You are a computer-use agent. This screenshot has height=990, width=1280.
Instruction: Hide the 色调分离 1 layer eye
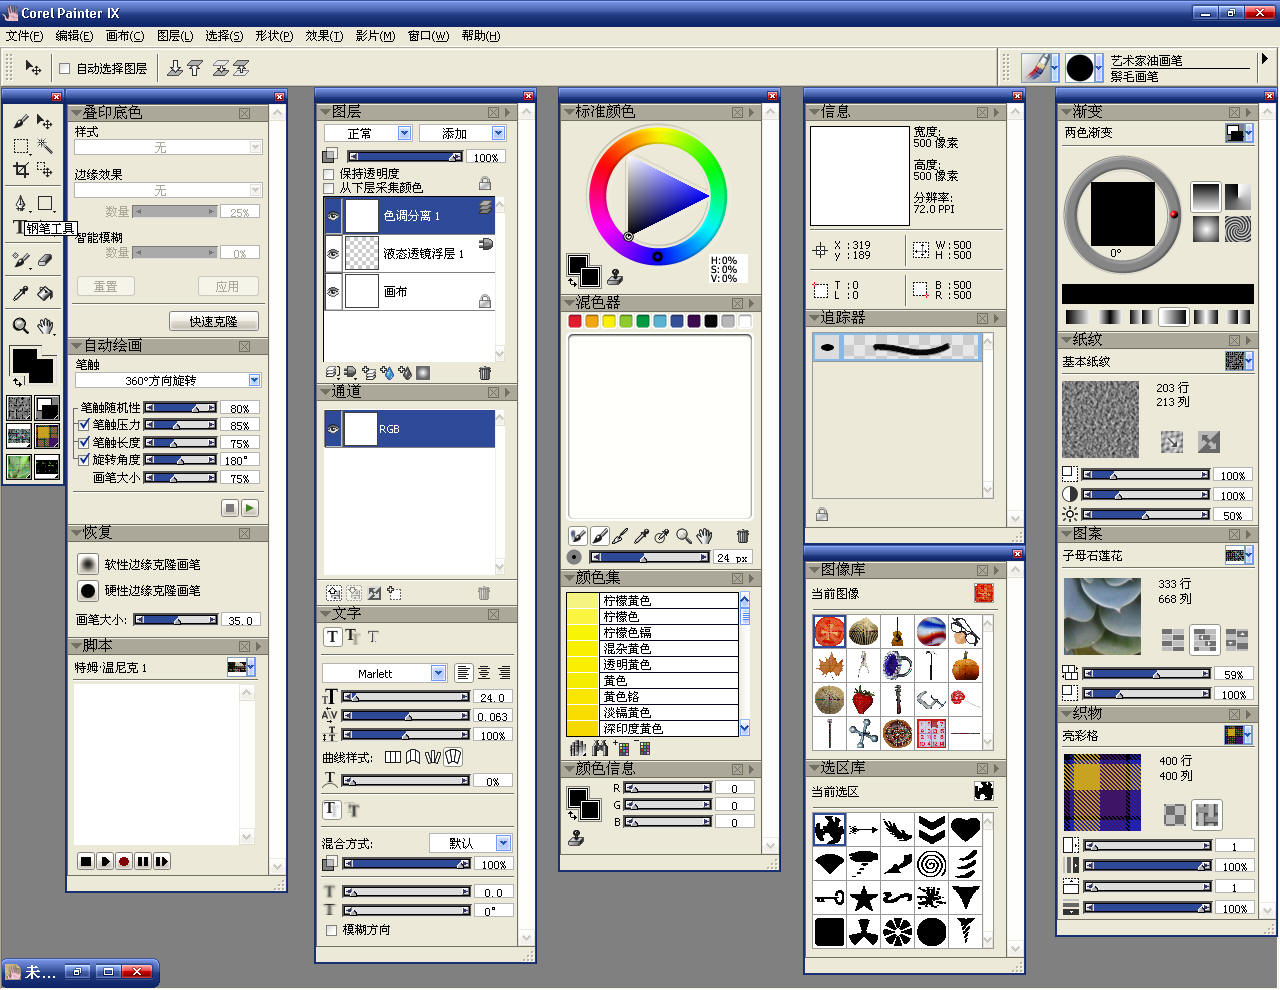[x=333, y=216]
